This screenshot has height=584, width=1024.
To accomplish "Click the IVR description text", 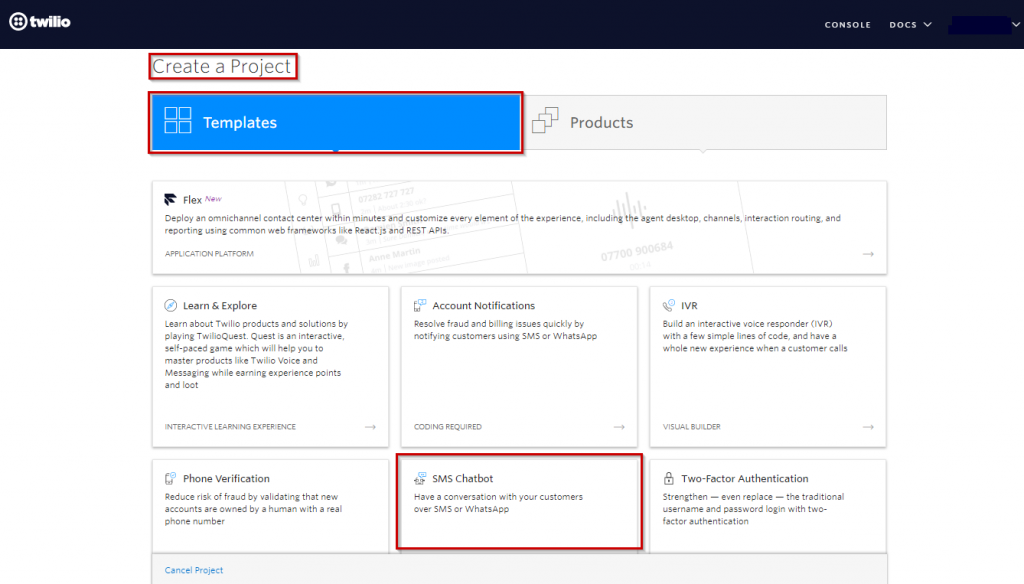I will click(755, 336).
